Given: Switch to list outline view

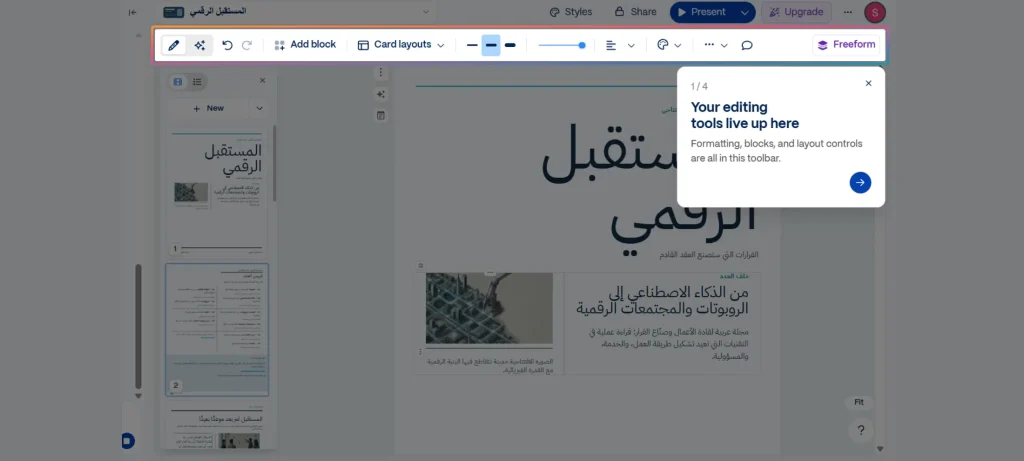Looking at the screenshot, I should point(197,82).
